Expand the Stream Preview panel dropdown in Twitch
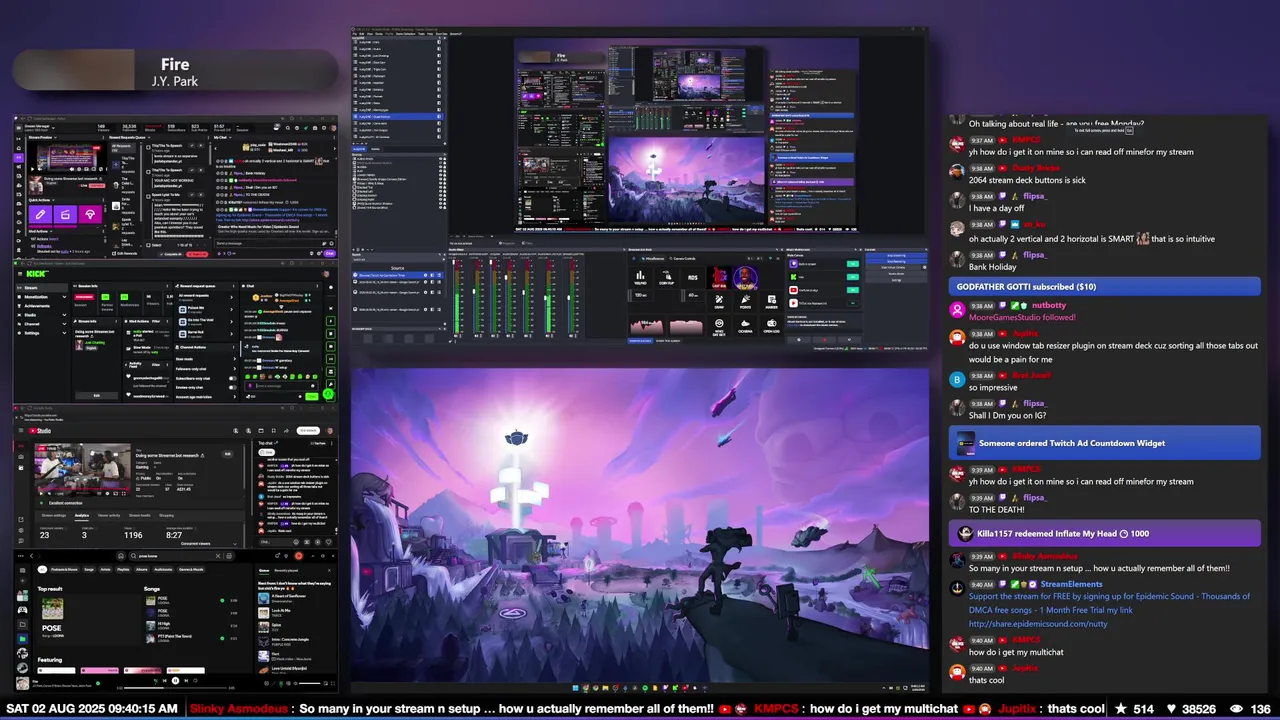1280x720 pixels. tap(55, 138)
